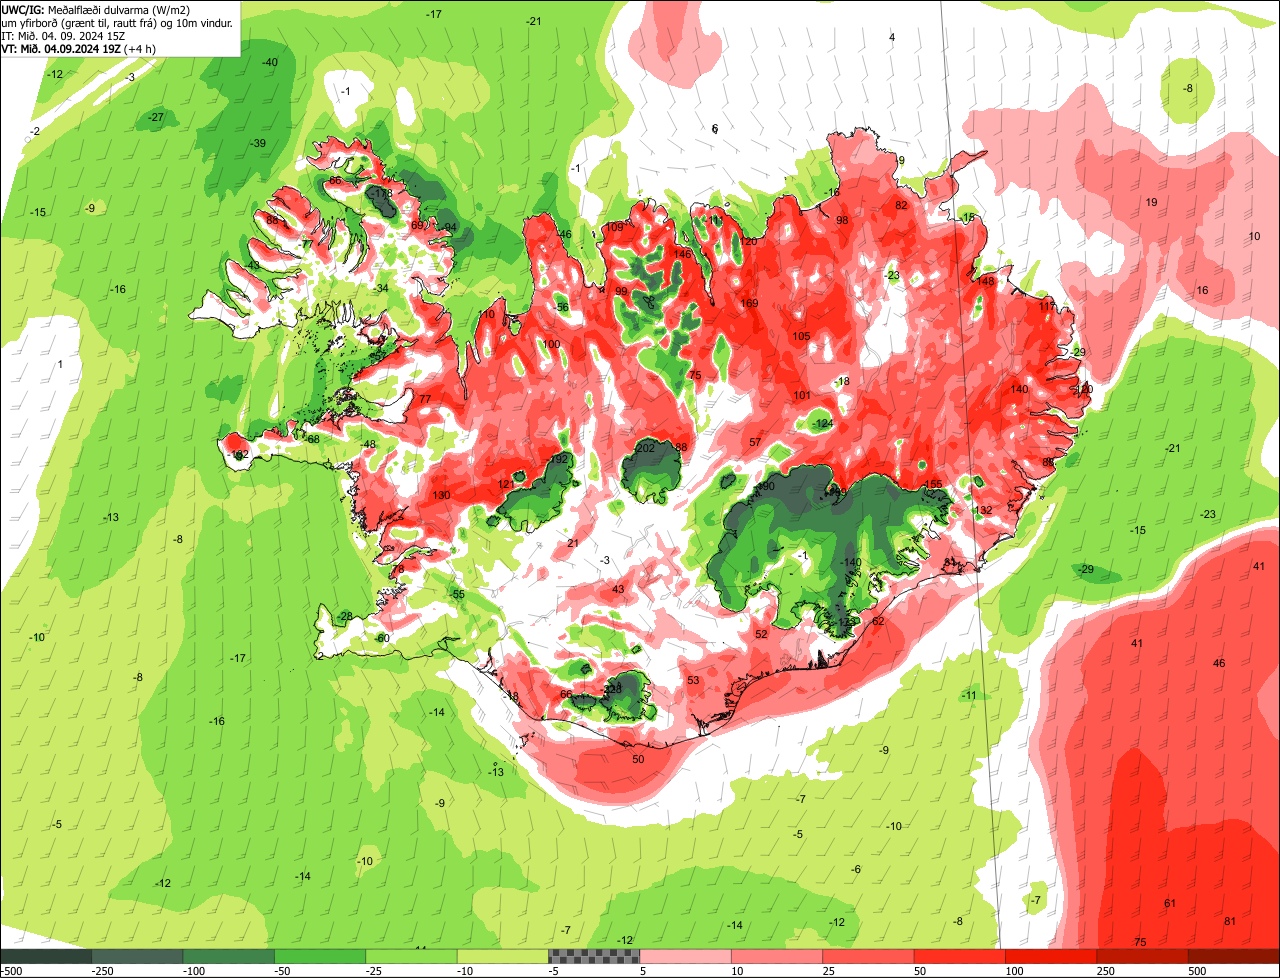The image size is (1280, 978).
Task: Select the -25 to -10 light green swatch
Action: 411,956
